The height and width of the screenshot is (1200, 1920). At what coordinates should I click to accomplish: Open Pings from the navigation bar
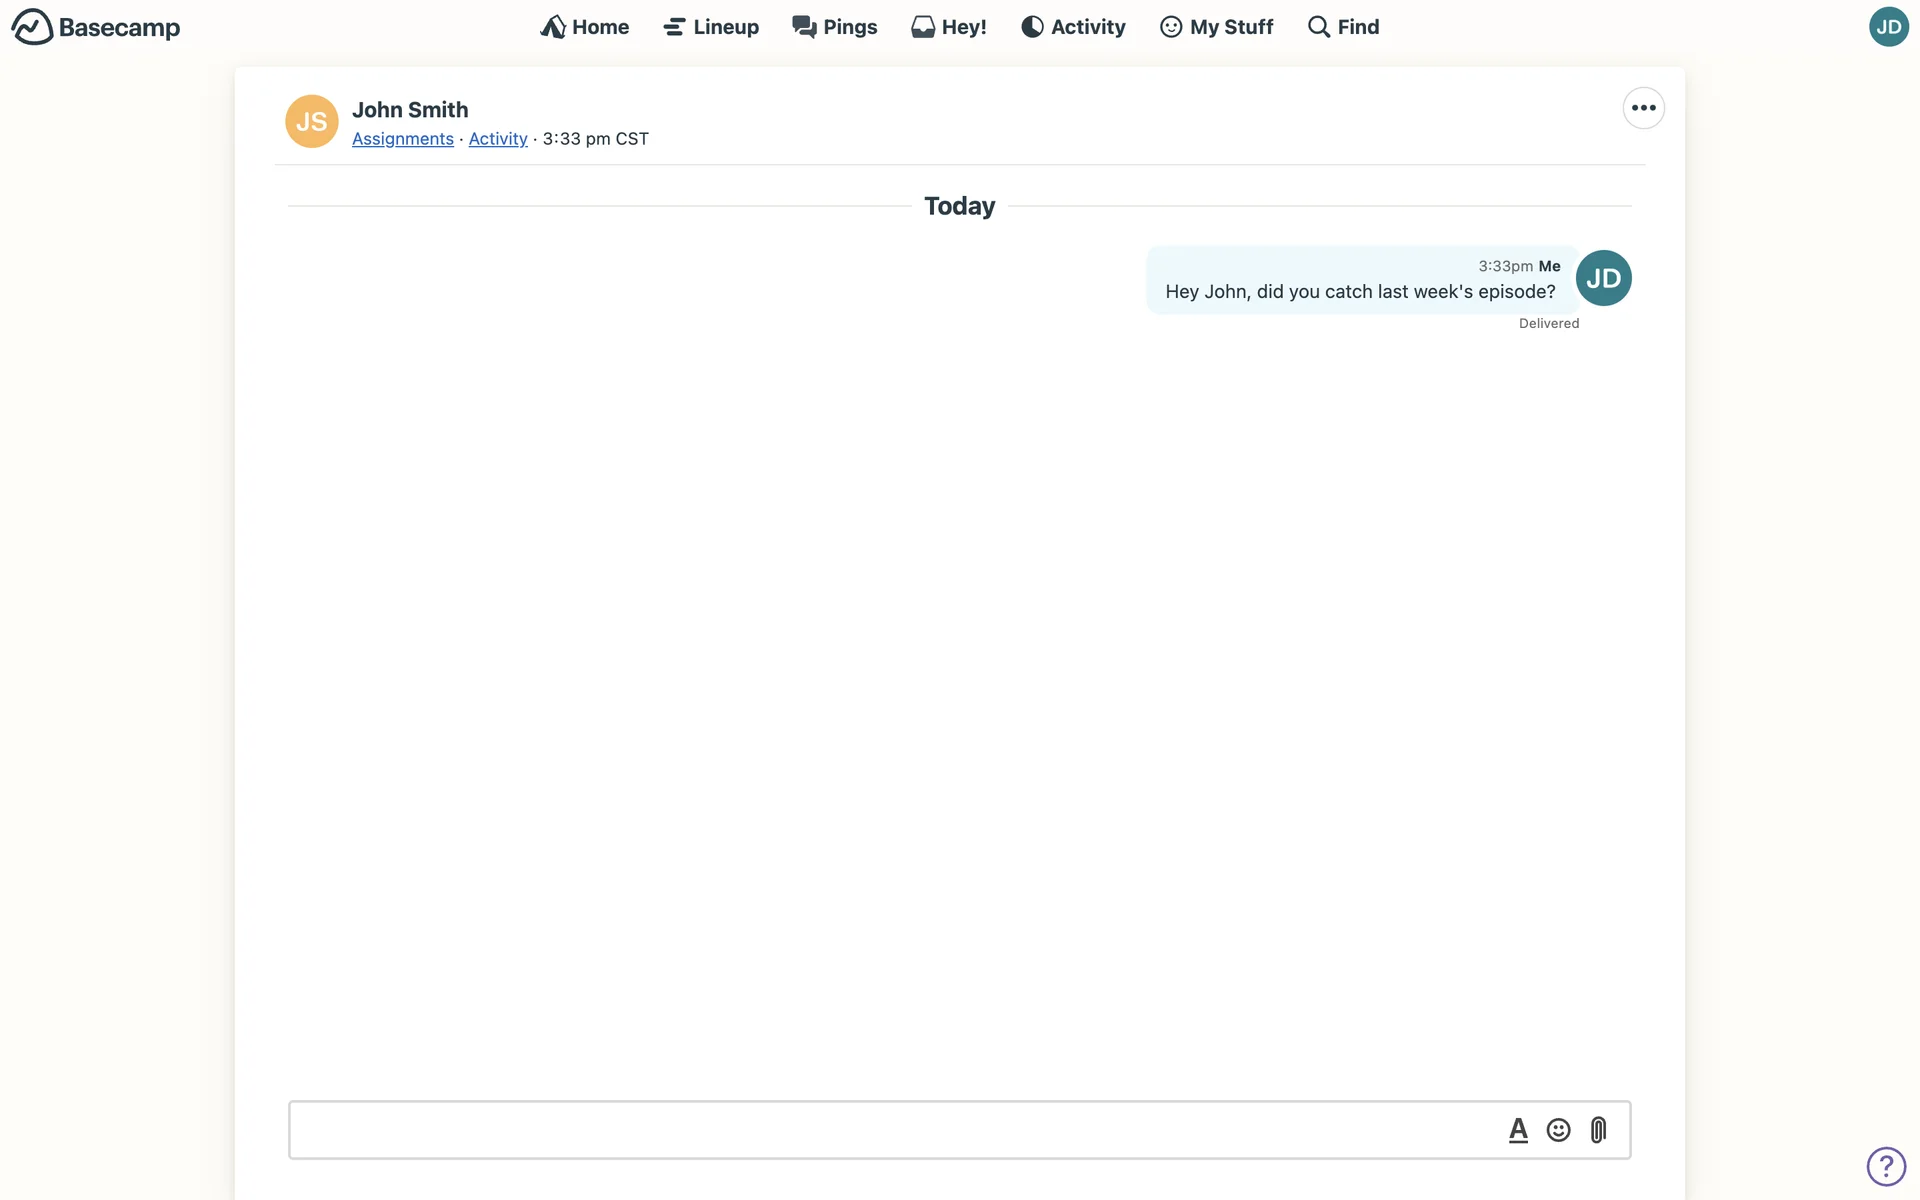point(835,27)
